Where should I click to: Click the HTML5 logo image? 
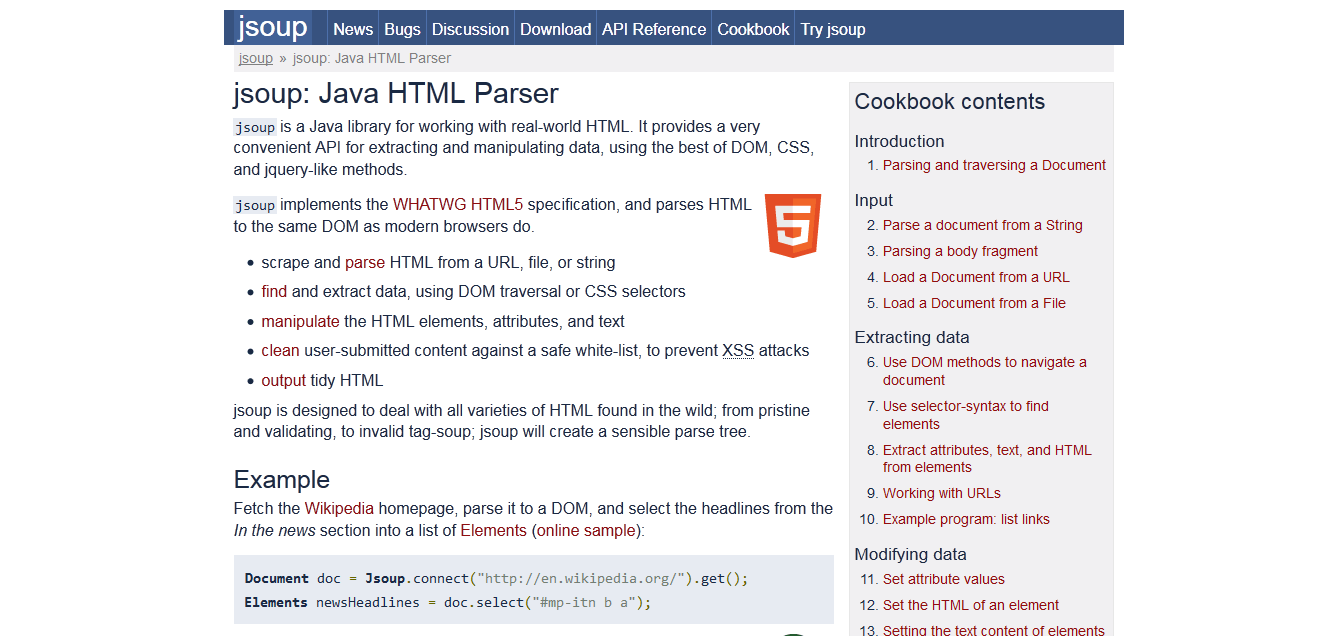[x=793, y=226]
